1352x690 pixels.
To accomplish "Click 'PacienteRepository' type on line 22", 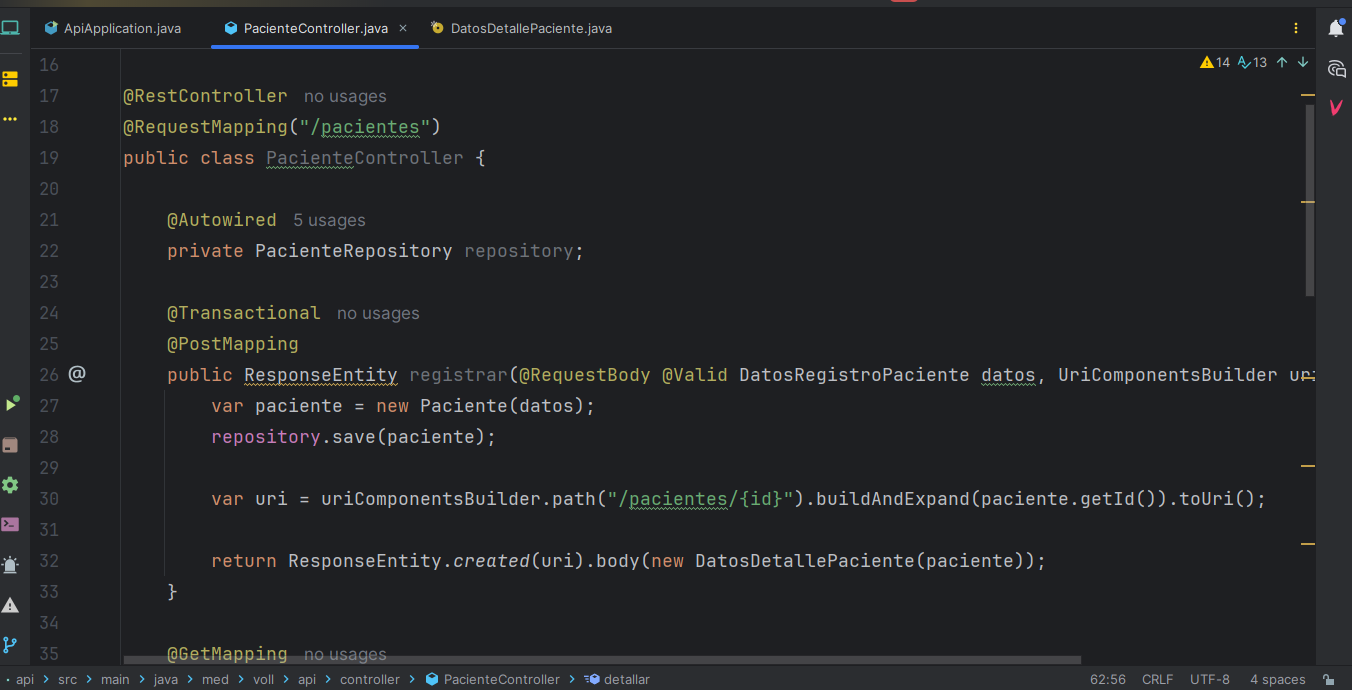I will [354, 251].
